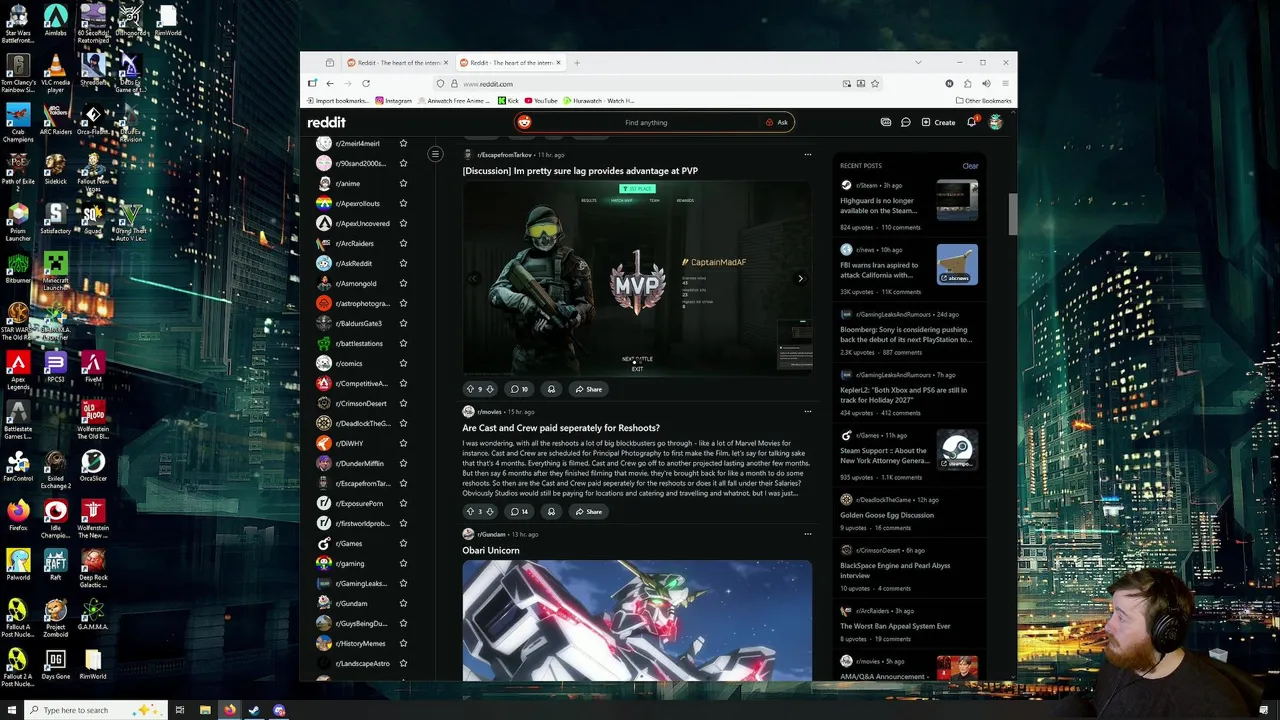Screen dimensions: 1280x720
Task: Show next image in Tarkov post gallery
Action: coord(800,279)
